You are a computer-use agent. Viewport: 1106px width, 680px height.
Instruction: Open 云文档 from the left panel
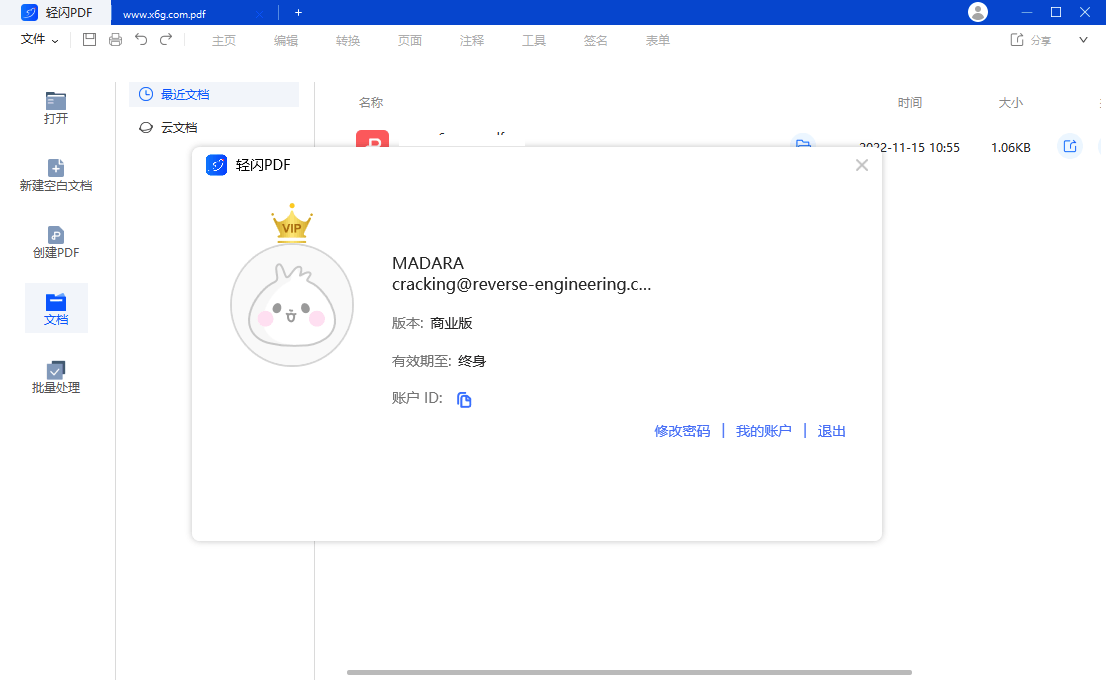[x=178, y=127]
